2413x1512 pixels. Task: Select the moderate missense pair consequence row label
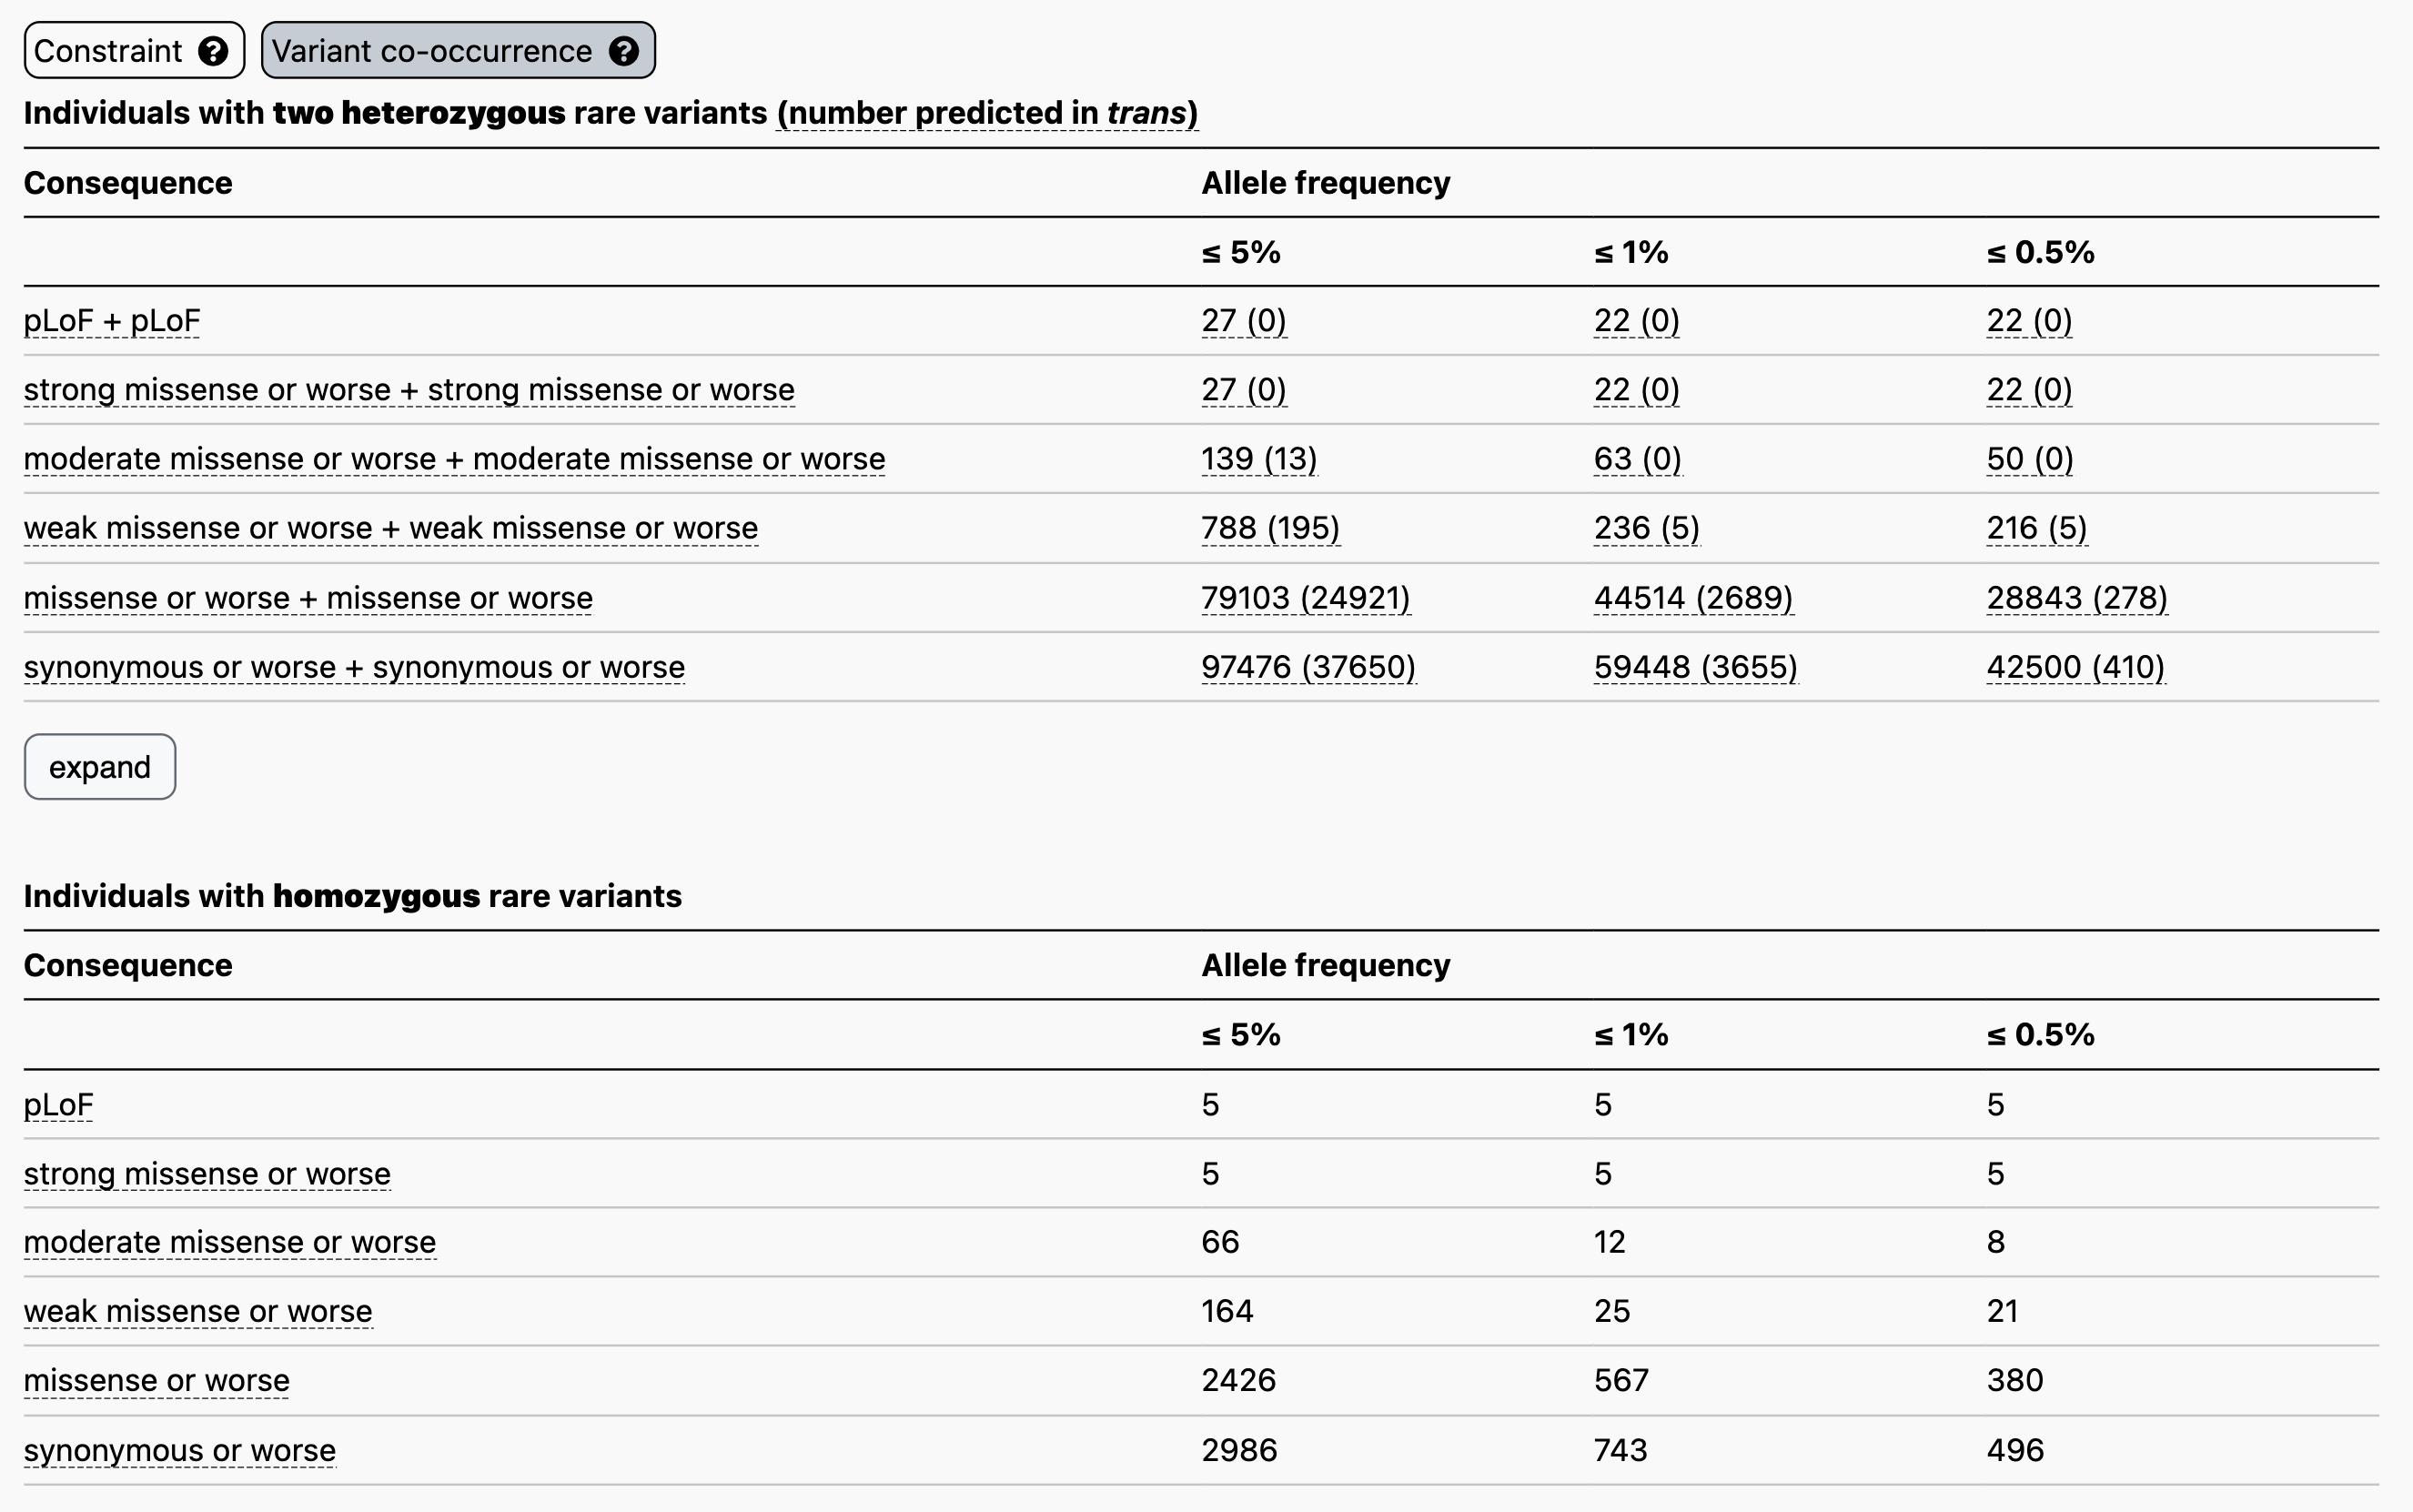click(454, 459)
